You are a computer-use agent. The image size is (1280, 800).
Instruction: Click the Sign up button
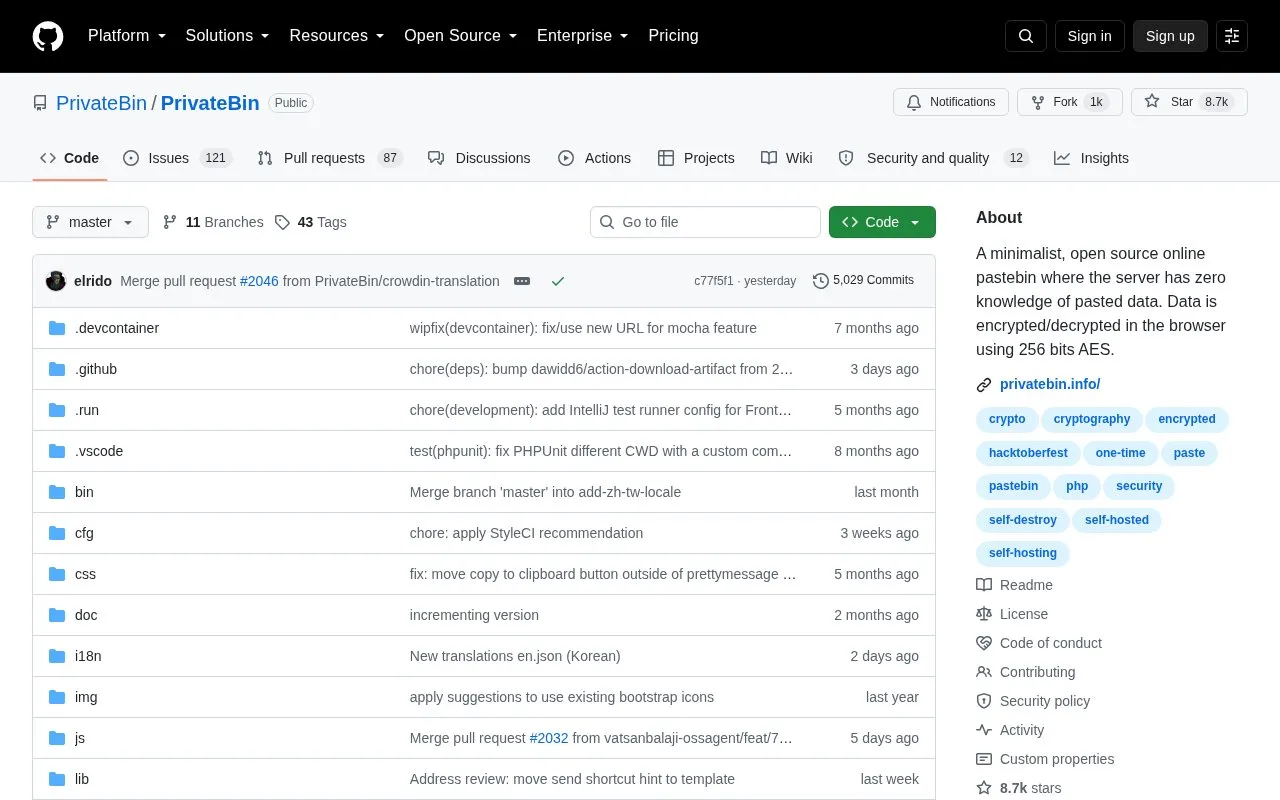pyautogui.click(x=1170, y=36)
